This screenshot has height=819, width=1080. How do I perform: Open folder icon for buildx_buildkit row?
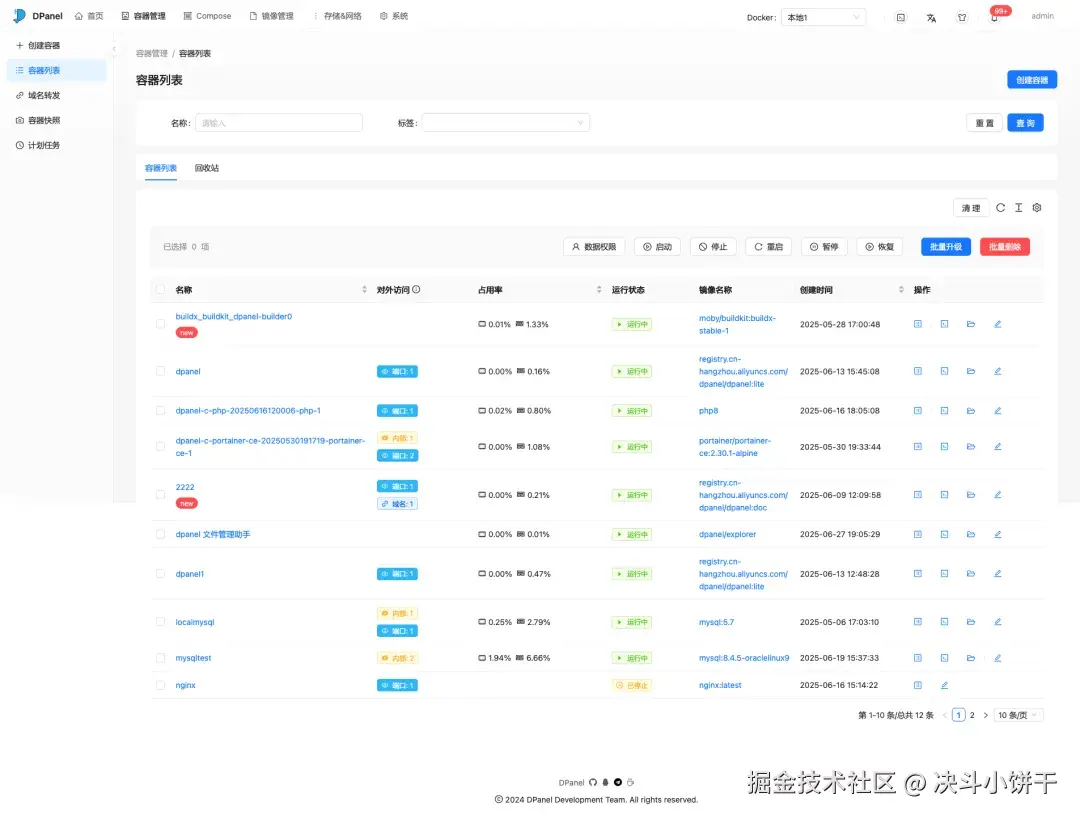[x=970, y=324]
